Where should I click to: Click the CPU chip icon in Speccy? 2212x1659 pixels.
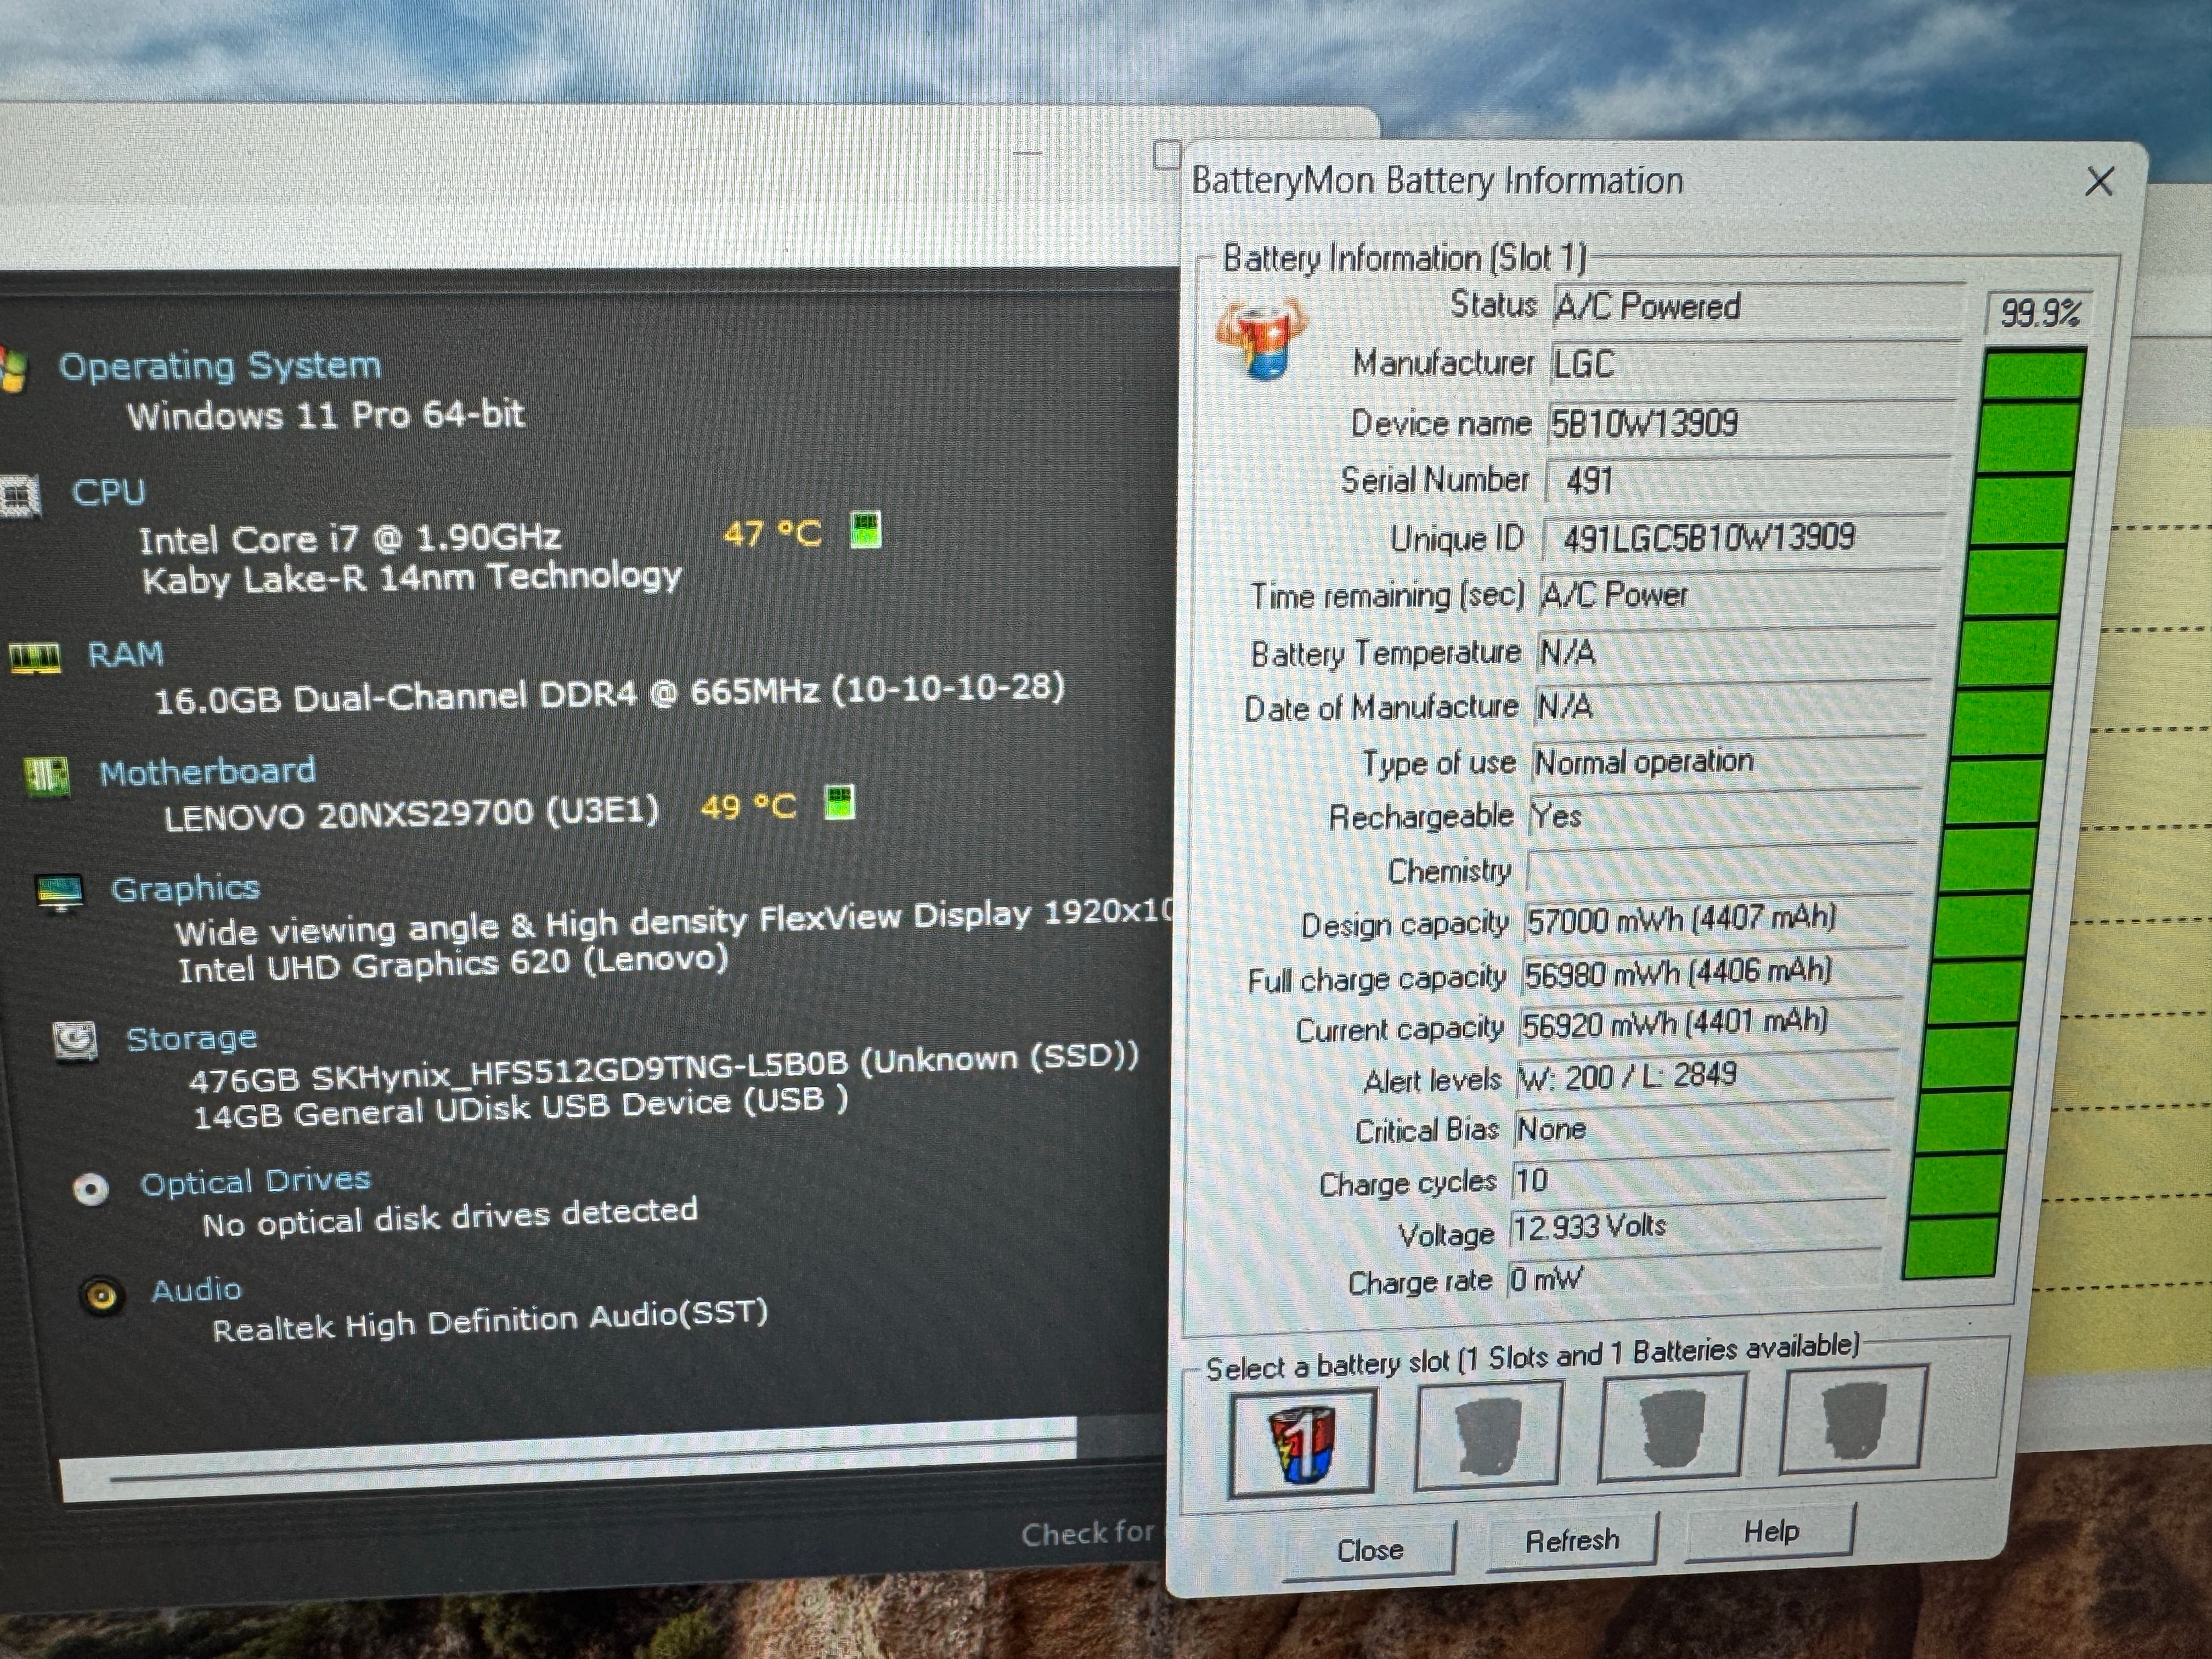click(x=20, y=496)
